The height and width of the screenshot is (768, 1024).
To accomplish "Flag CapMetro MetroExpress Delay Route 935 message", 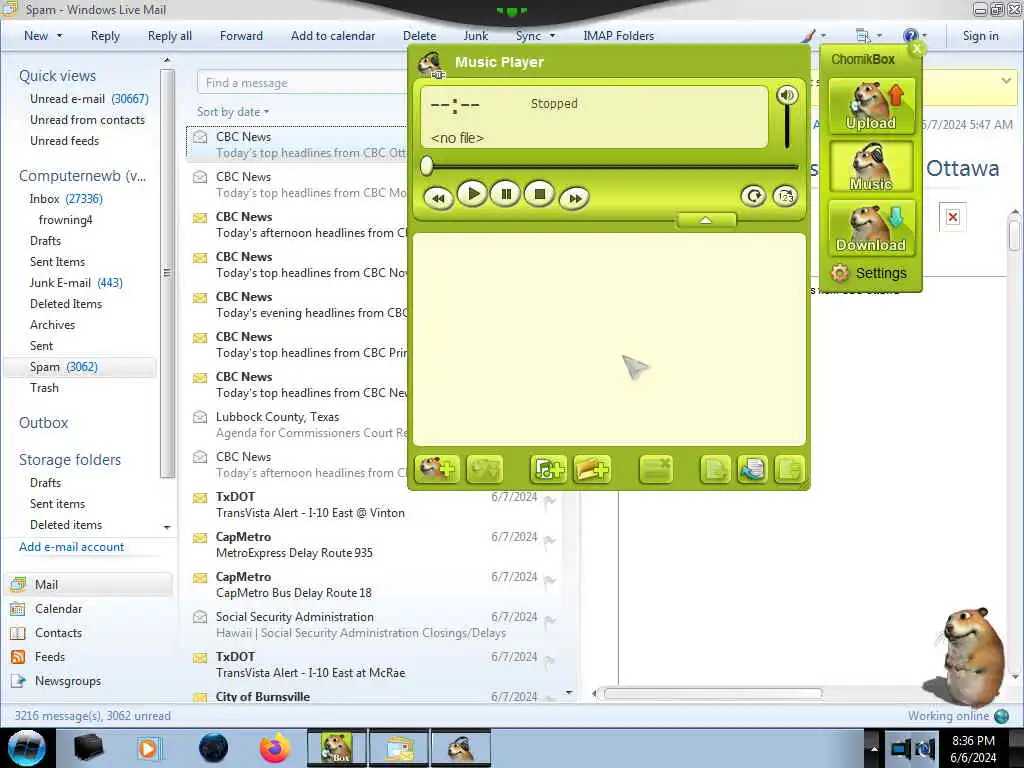I will (x=549, y=540).
